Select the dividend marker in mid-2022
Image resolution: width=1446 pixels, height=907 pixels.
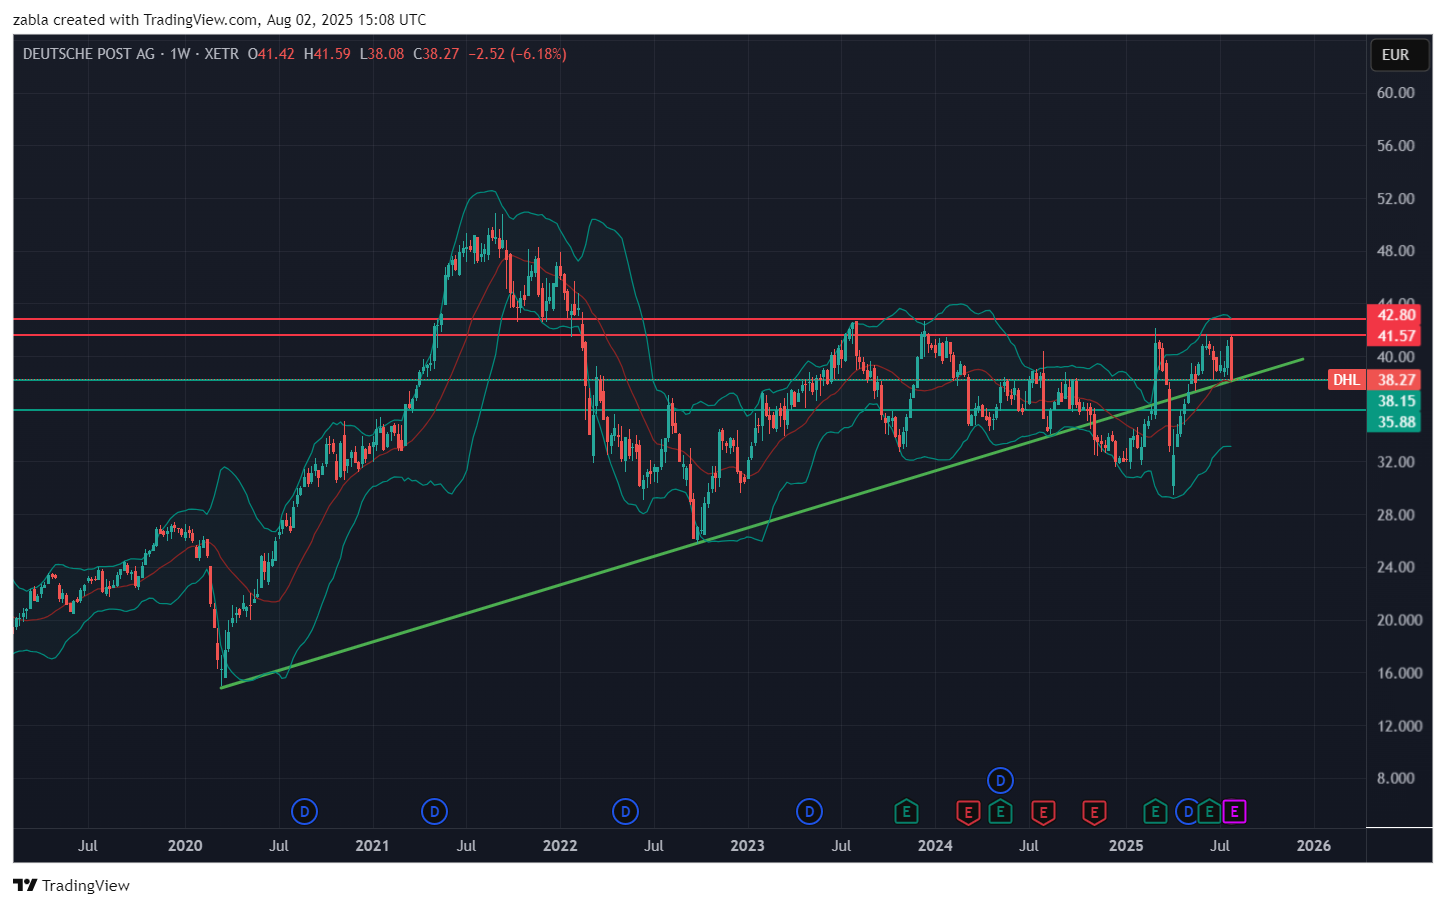[x=625, y=811]
